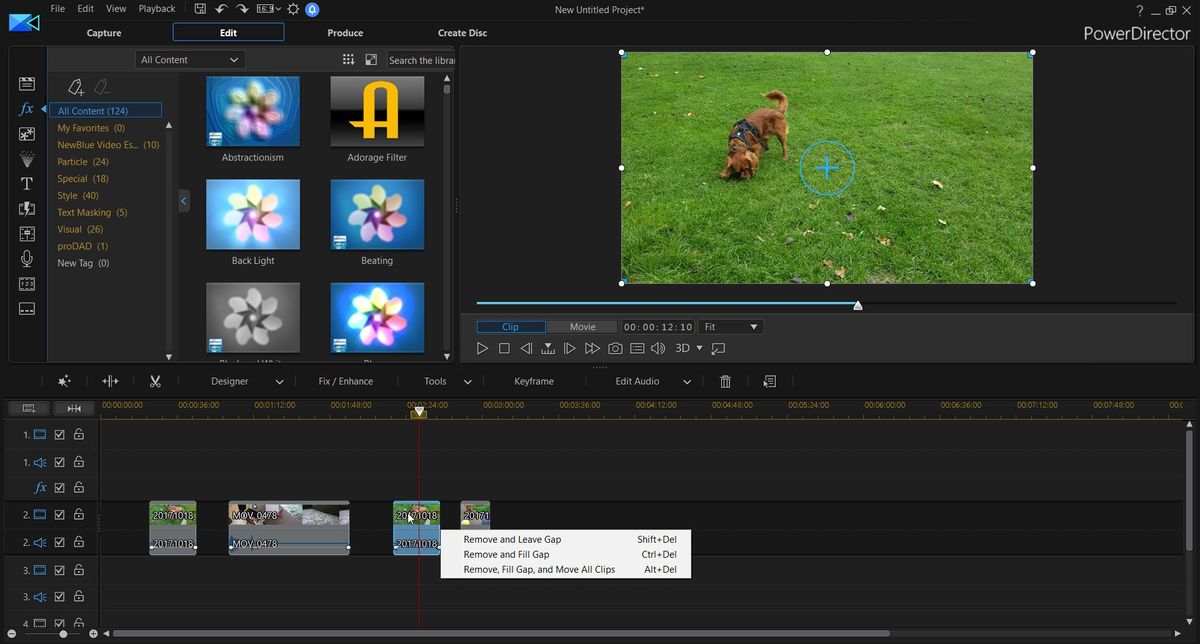Click the Split scissors tool
This screenshot has width=1200, height=644.
tap(156, 381)
